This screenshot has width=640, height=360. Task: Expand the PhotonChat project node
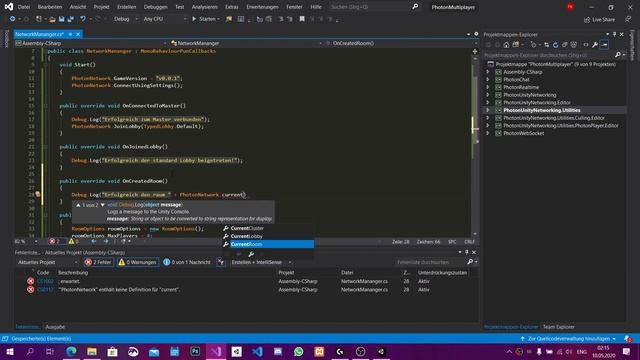point(488,80)
